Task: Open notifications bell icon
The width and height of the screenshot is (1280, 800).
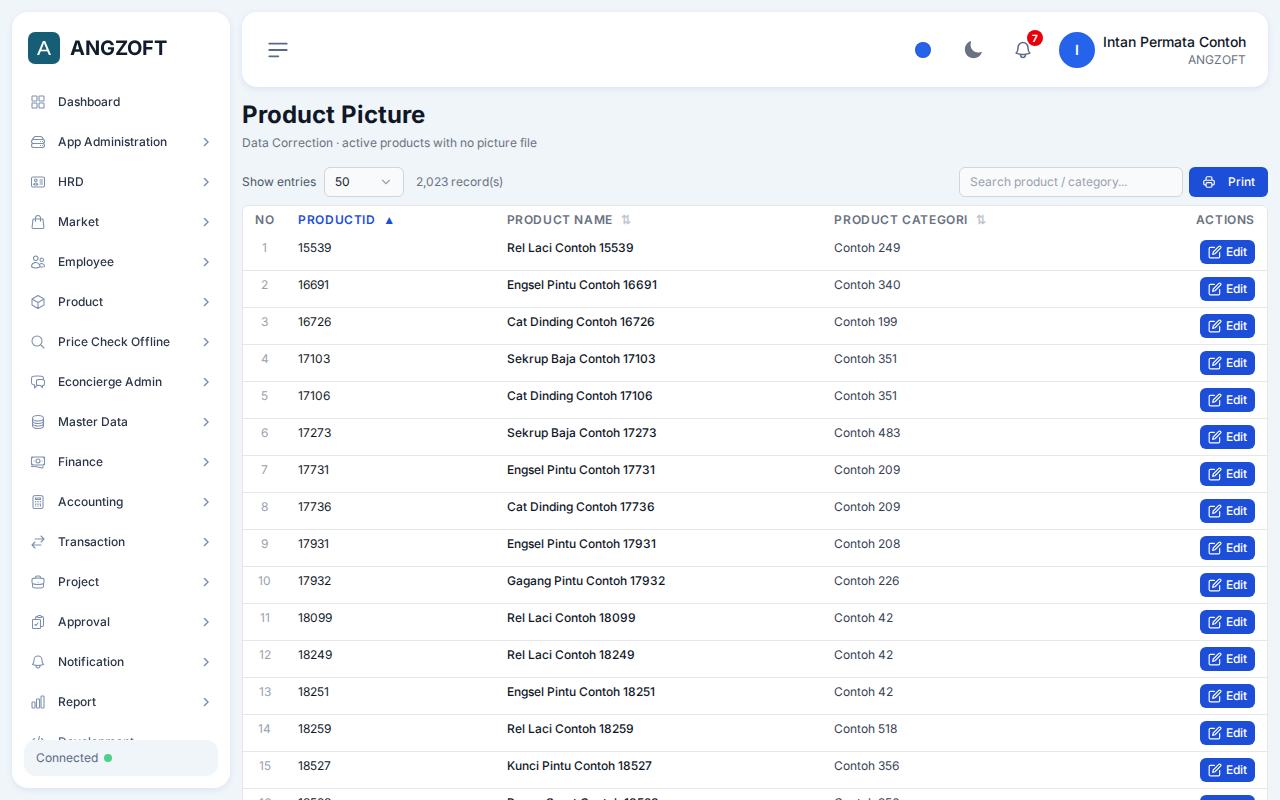Action: click(x=1023, y=50)
